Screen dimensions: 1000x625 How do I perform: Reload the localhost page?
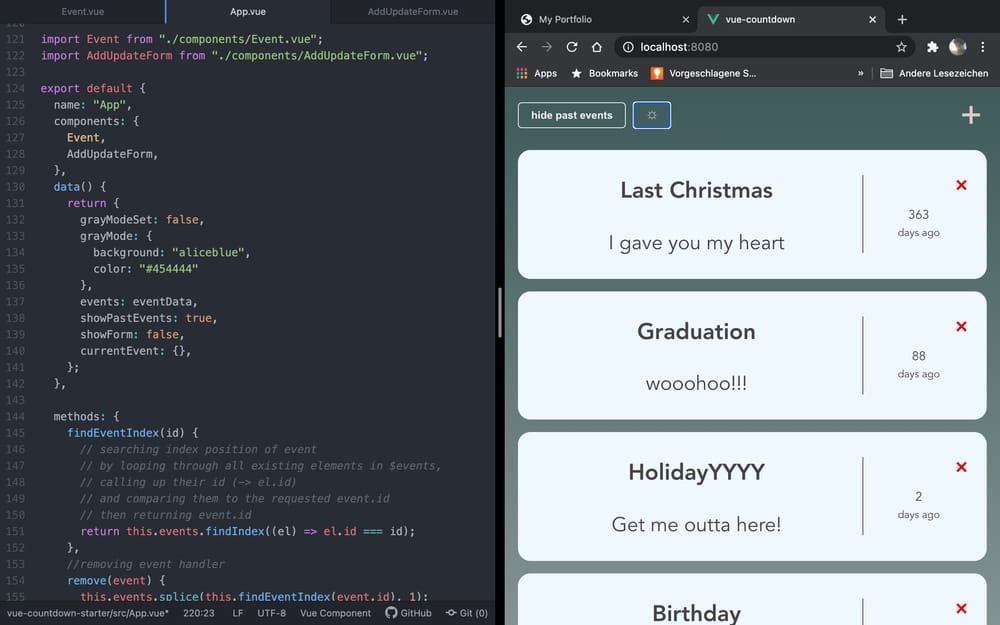[571, 47]
